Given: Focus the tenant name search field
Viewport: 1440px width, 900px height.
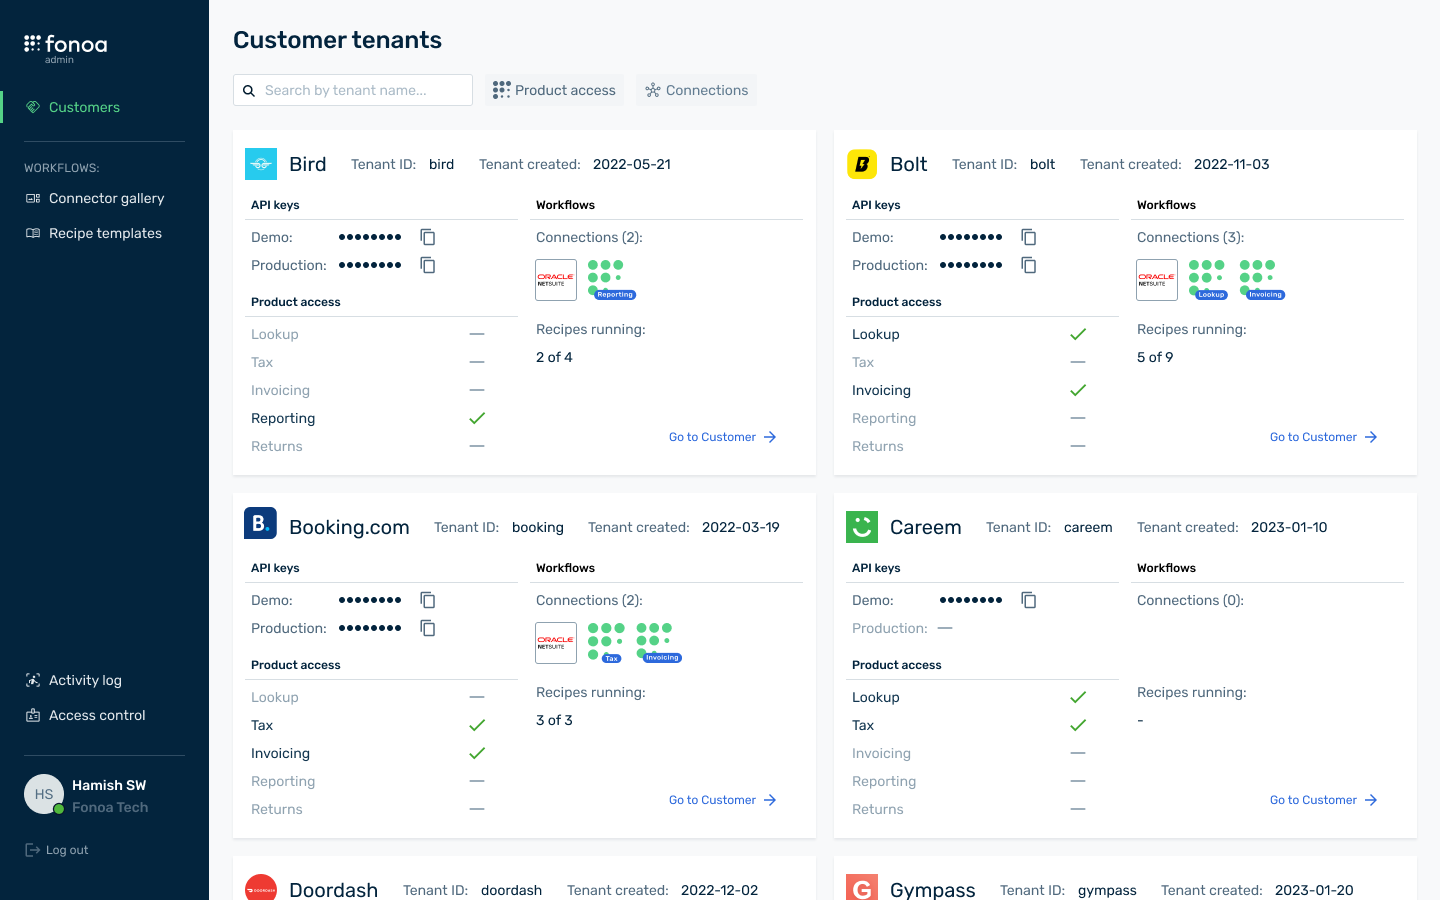Looking at the screenshot, I should pyautogui.click(x=353, y=90).
